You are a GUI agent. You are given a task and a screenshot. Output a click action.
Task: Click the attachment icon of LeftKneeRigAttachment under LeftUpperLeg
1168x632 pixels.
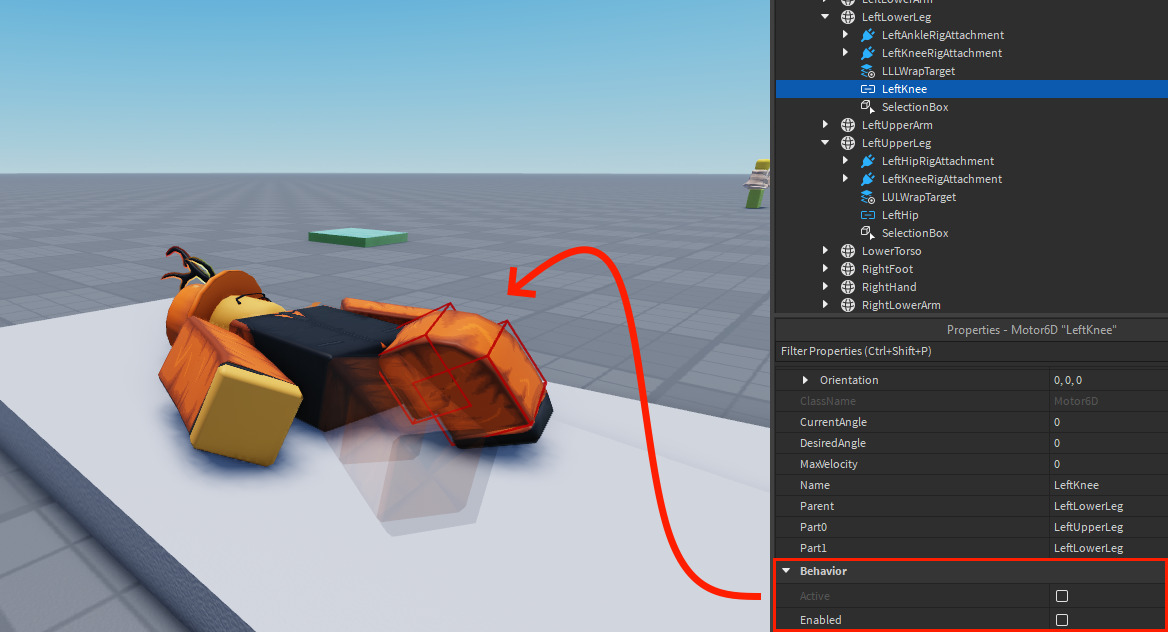pyautogui.click(x=868, y=179)
